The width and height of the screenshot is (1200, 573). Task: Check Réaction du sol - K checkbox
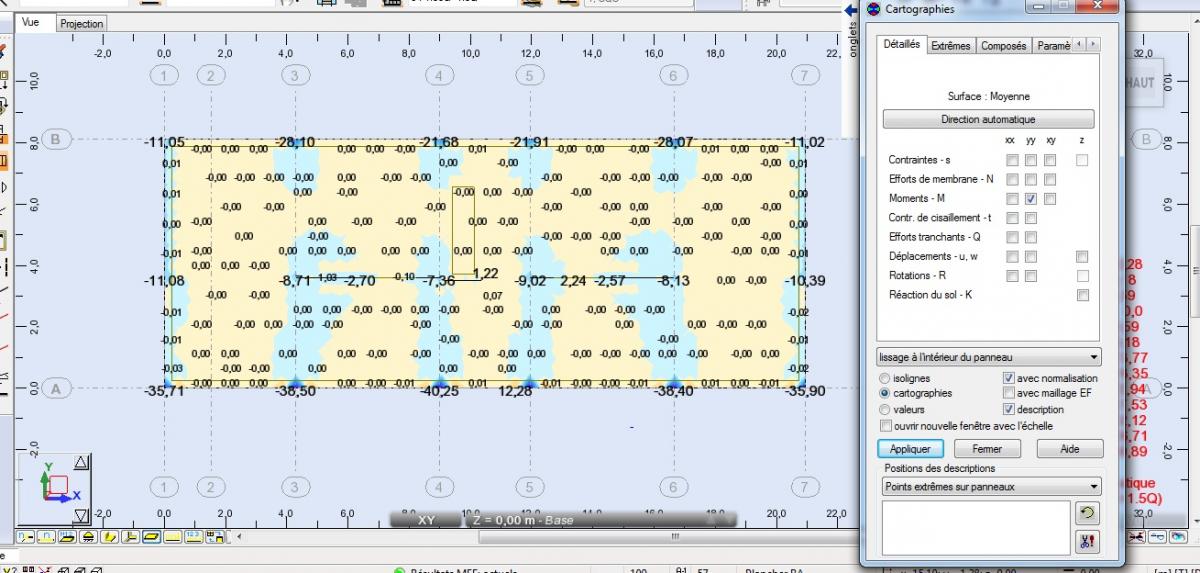coord(1083,295)
